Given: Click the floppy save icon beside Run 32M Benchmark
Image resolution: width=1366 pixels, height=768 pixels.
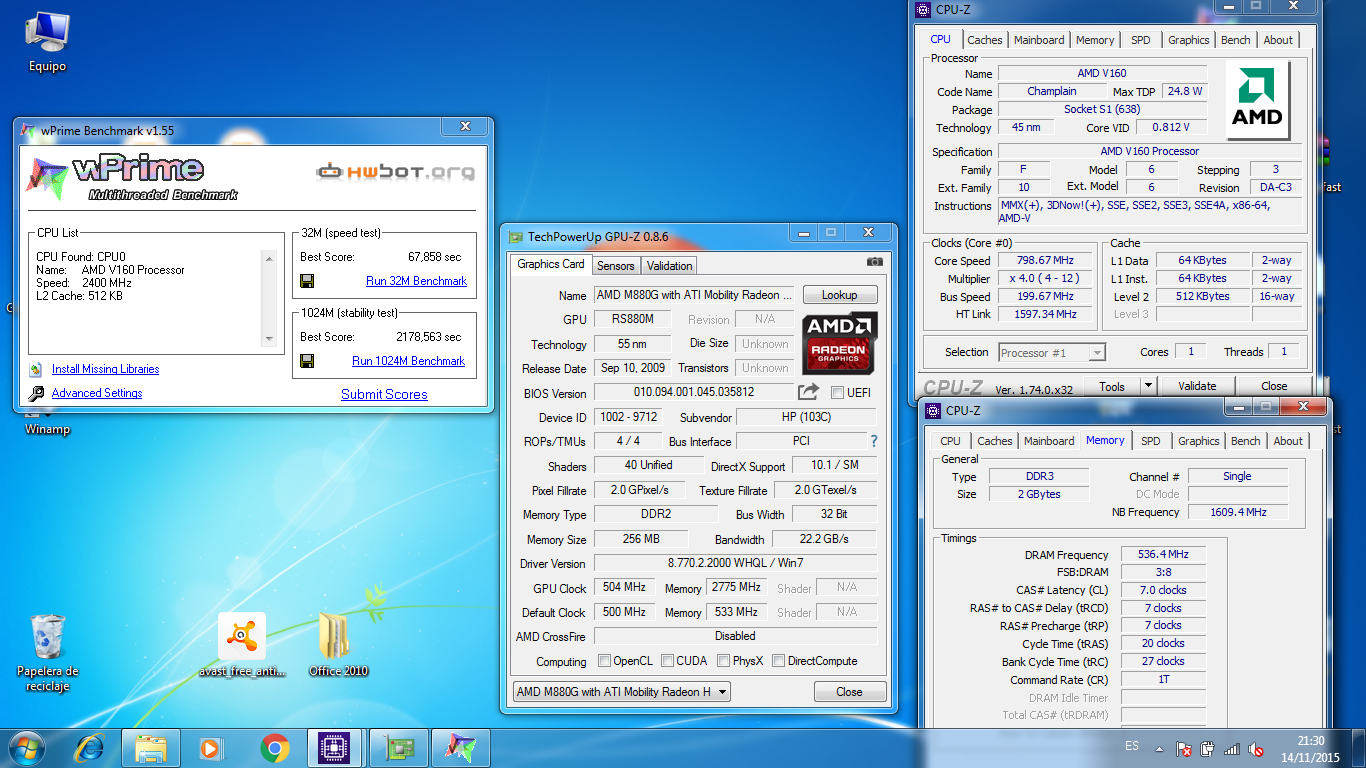Looking at the screenshot, I should pos(308,281).
